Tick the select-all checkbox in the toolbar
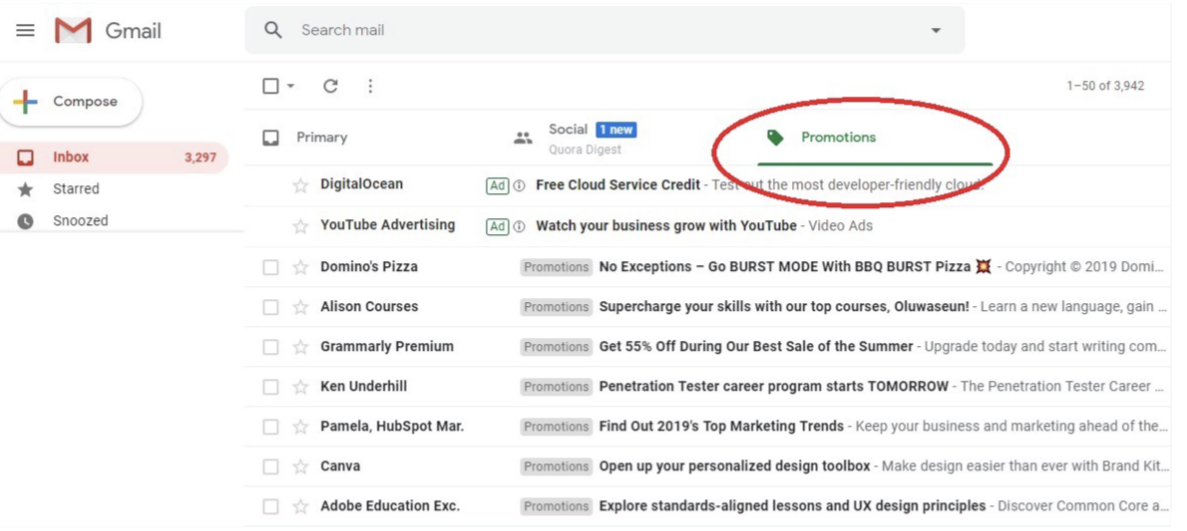 click(x=270, y=86)
